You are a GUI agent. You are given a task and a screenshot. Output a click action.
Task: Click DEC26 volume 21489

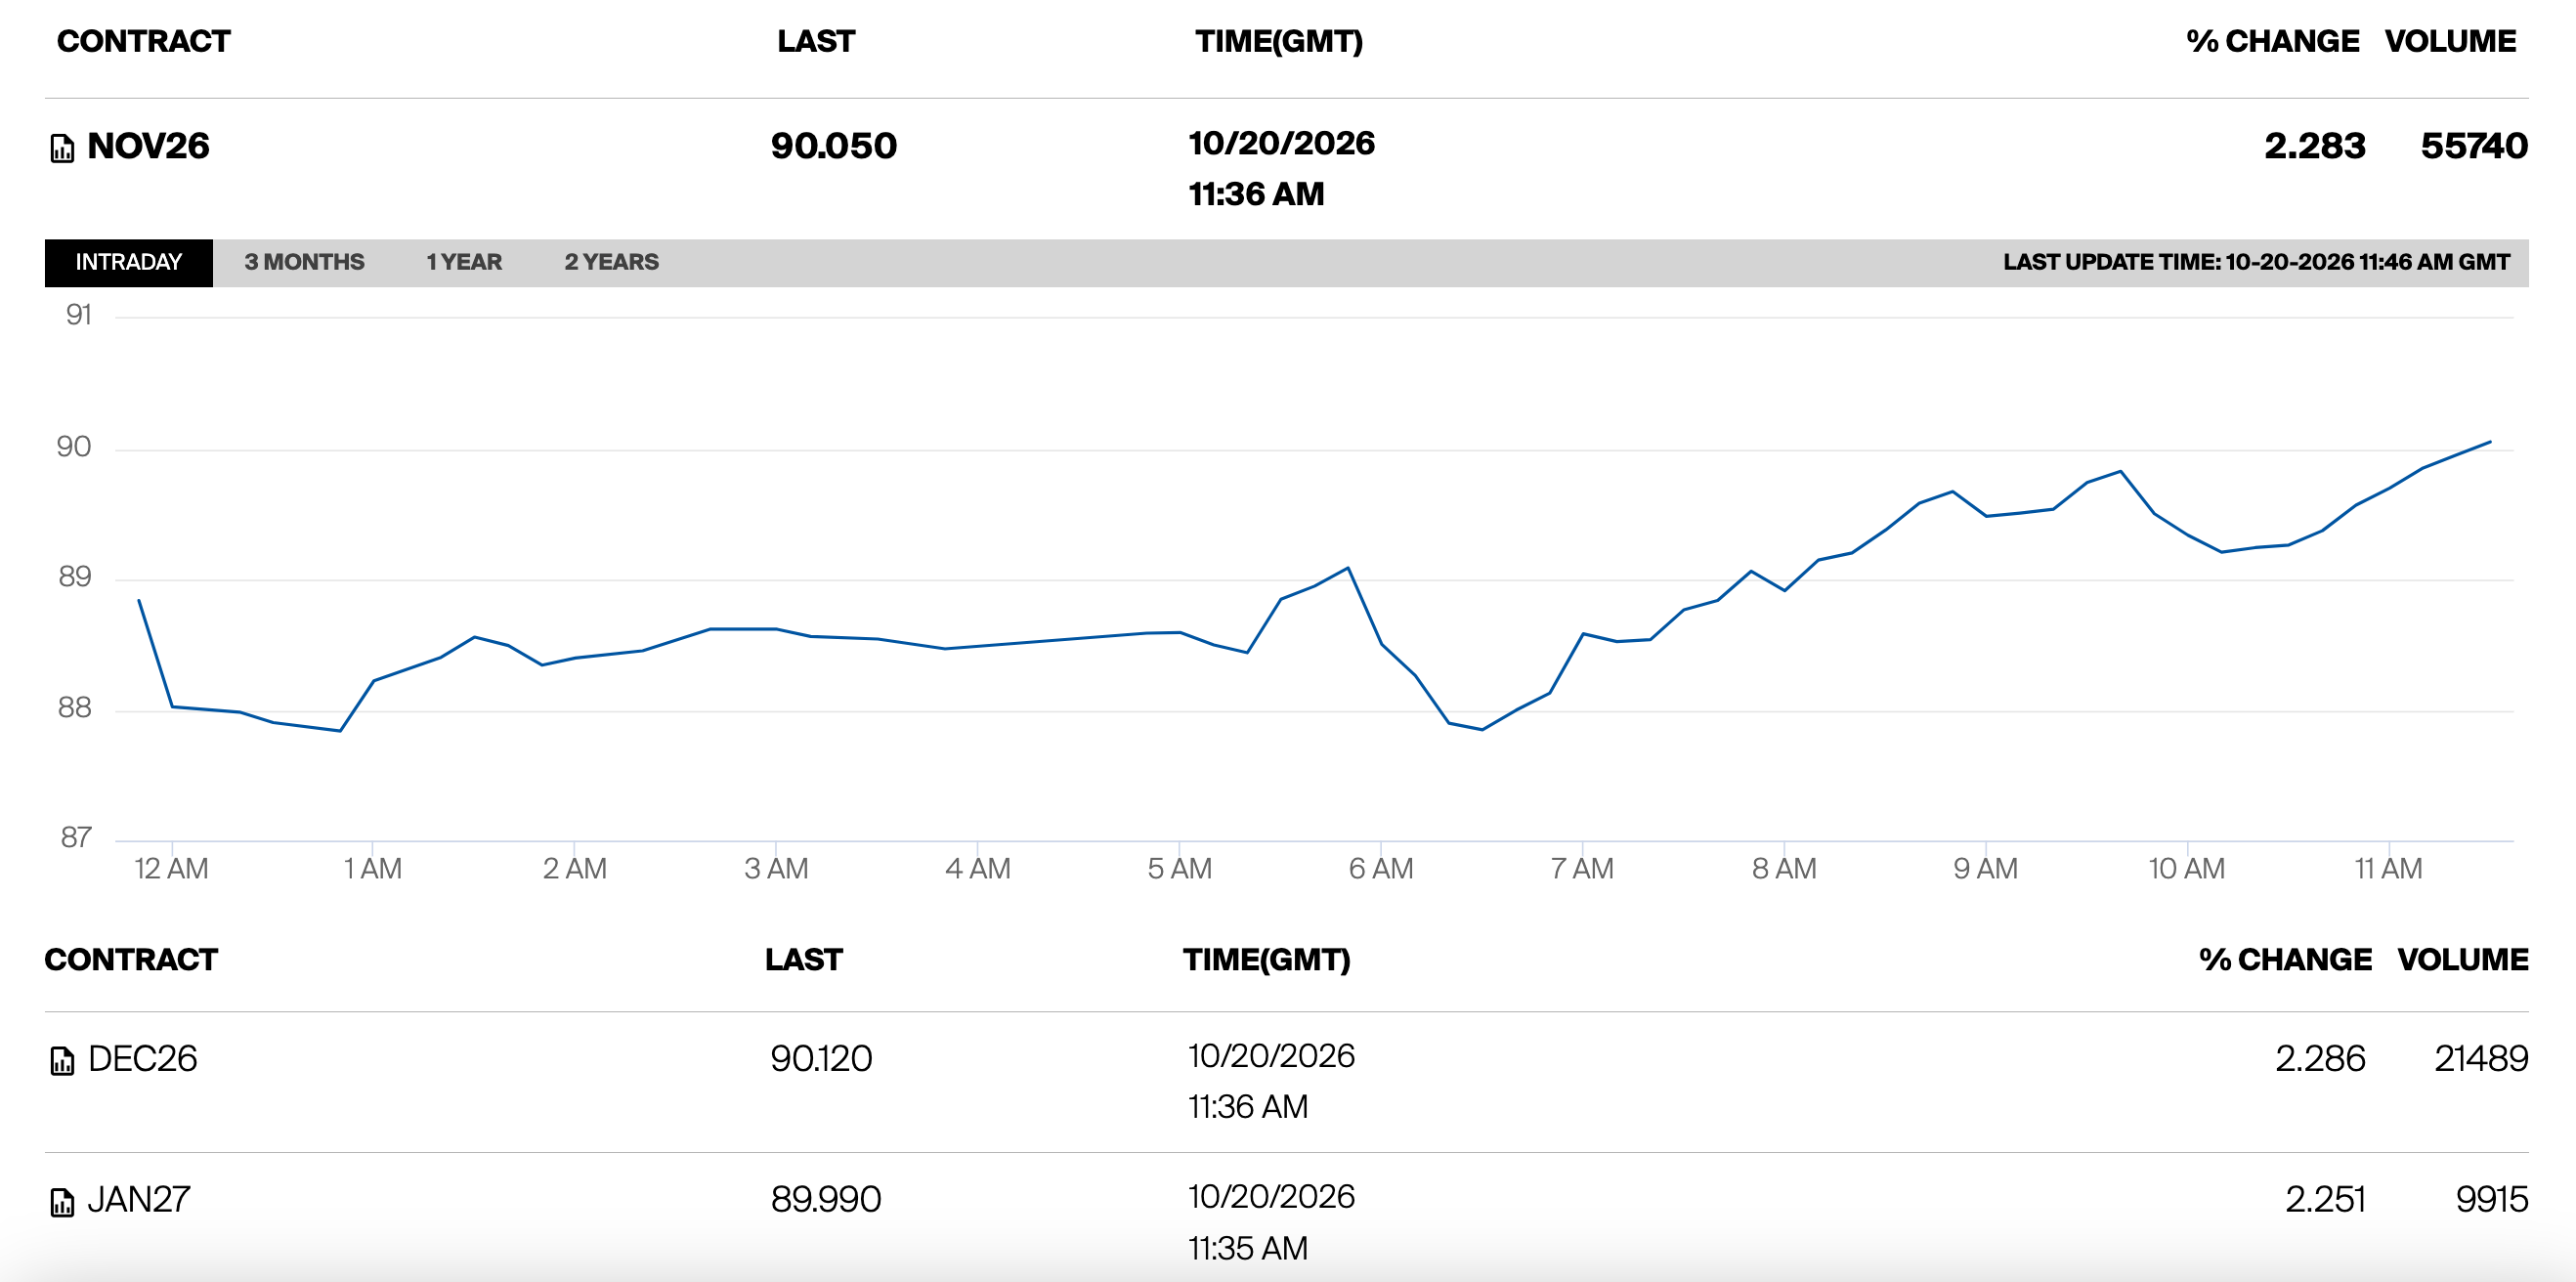pos(2481,1058)
